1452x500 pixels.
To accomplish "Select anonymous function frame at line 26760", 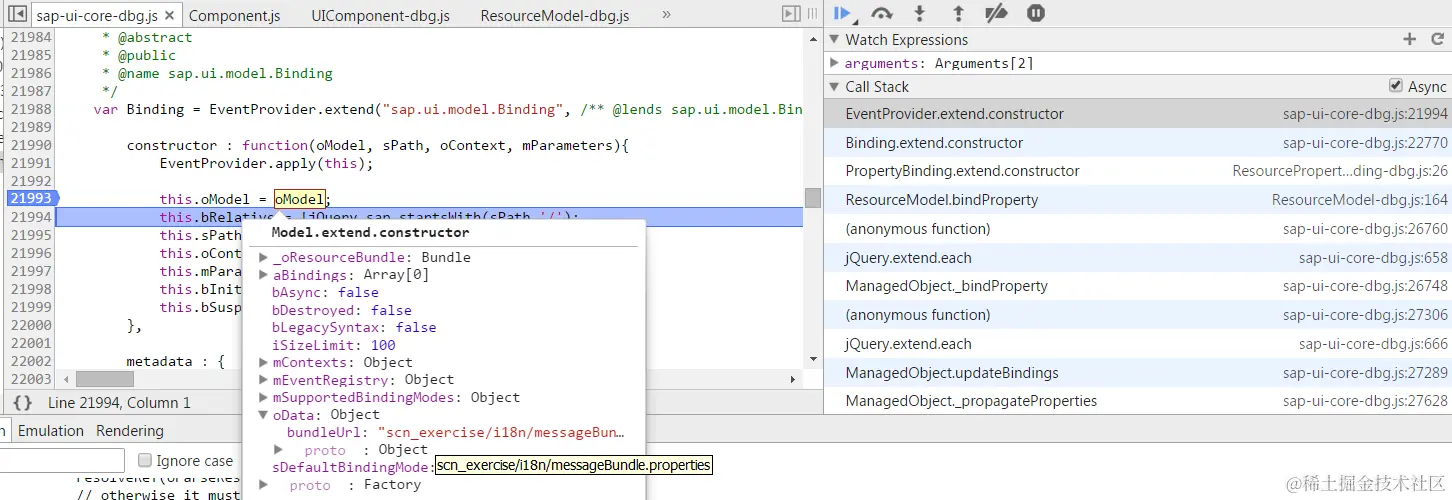I will [x=1138, y=229].
